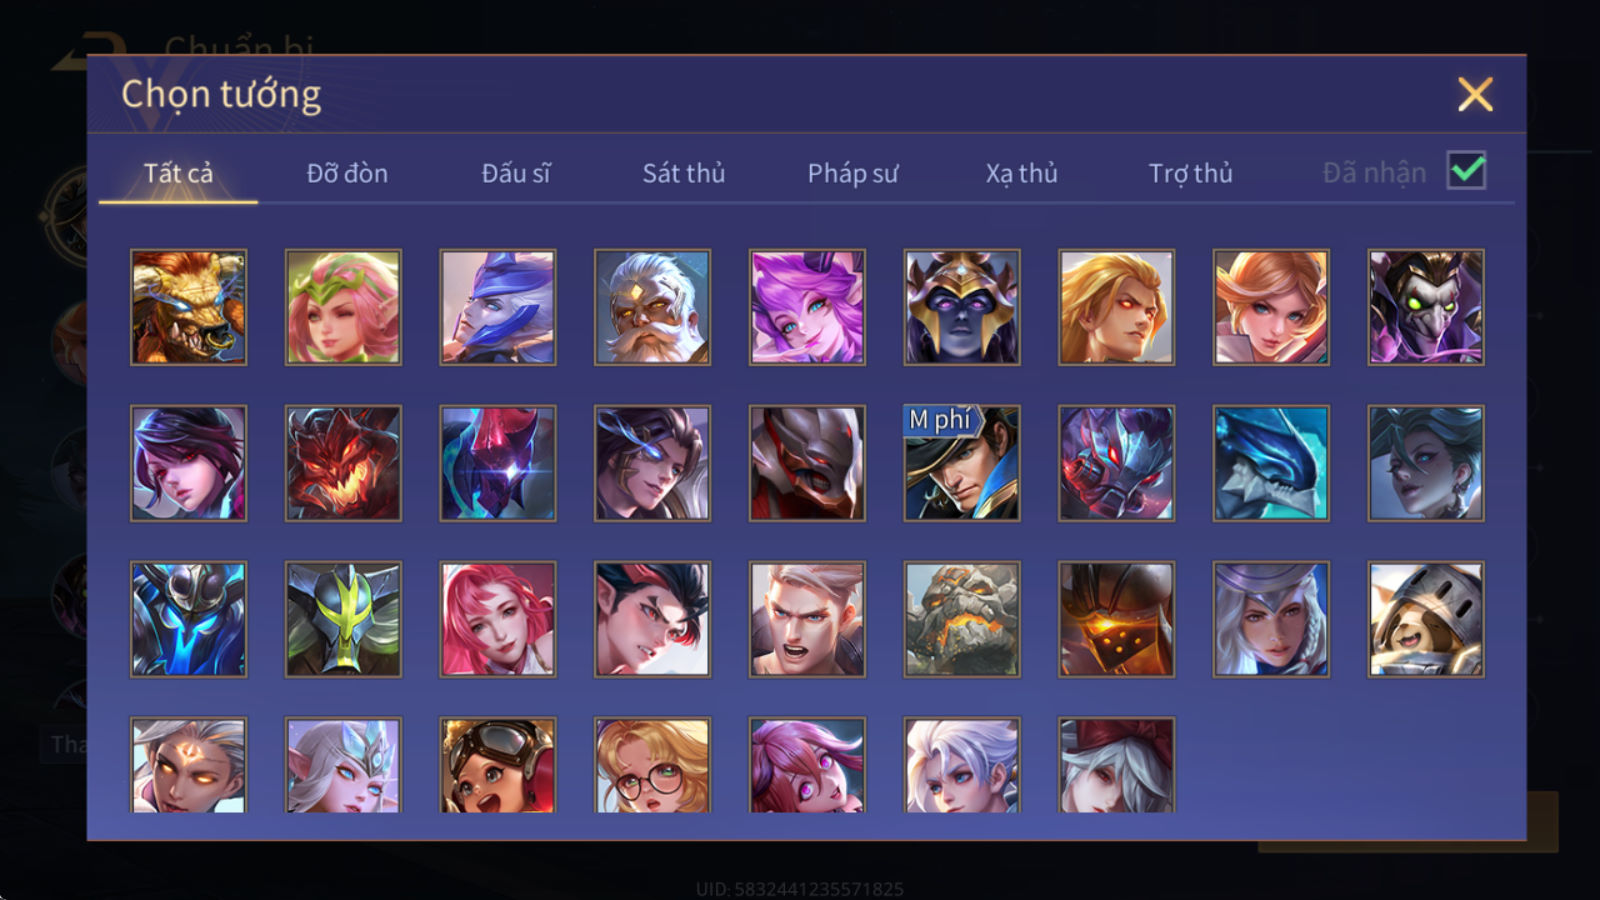This screenshot has height=900, width=1600.
Task: Select the green-eyed plague mask hero
Action: click(x=1426, y=307)
